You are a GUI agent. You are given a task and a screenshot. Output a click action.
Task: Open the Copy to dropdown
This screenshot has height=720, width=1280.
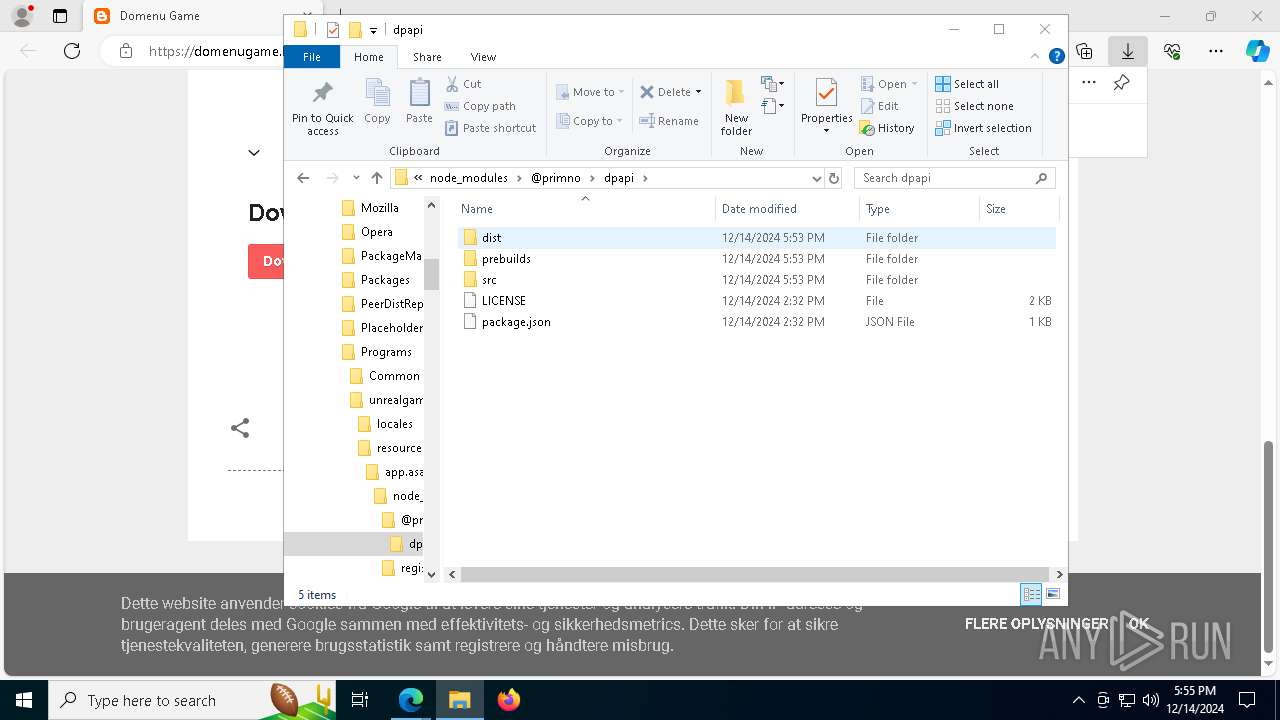coord(589,121)
